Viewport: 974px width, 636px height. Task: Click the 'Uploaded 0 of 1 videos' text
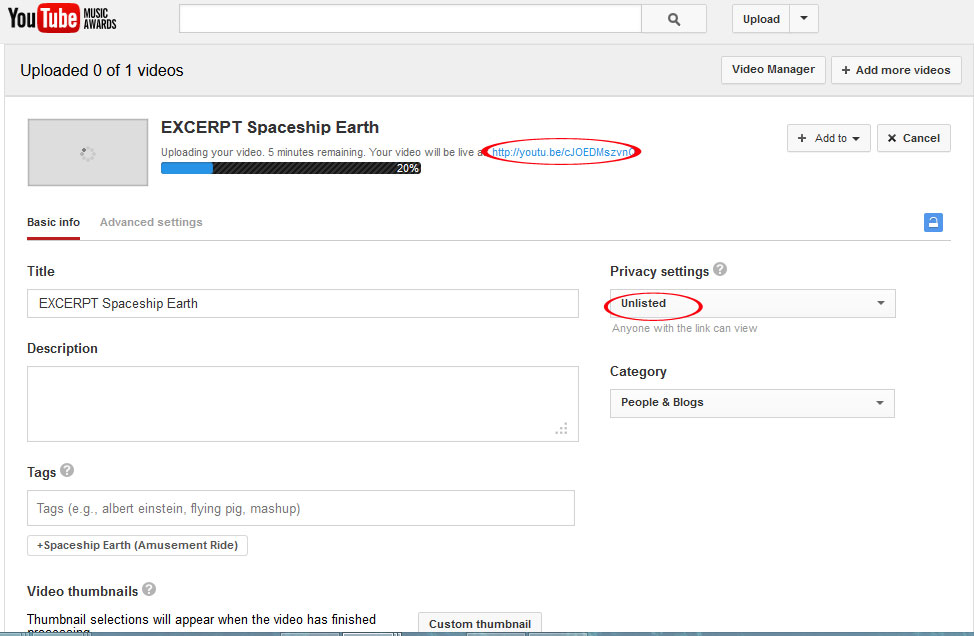(x=102, y=70)
